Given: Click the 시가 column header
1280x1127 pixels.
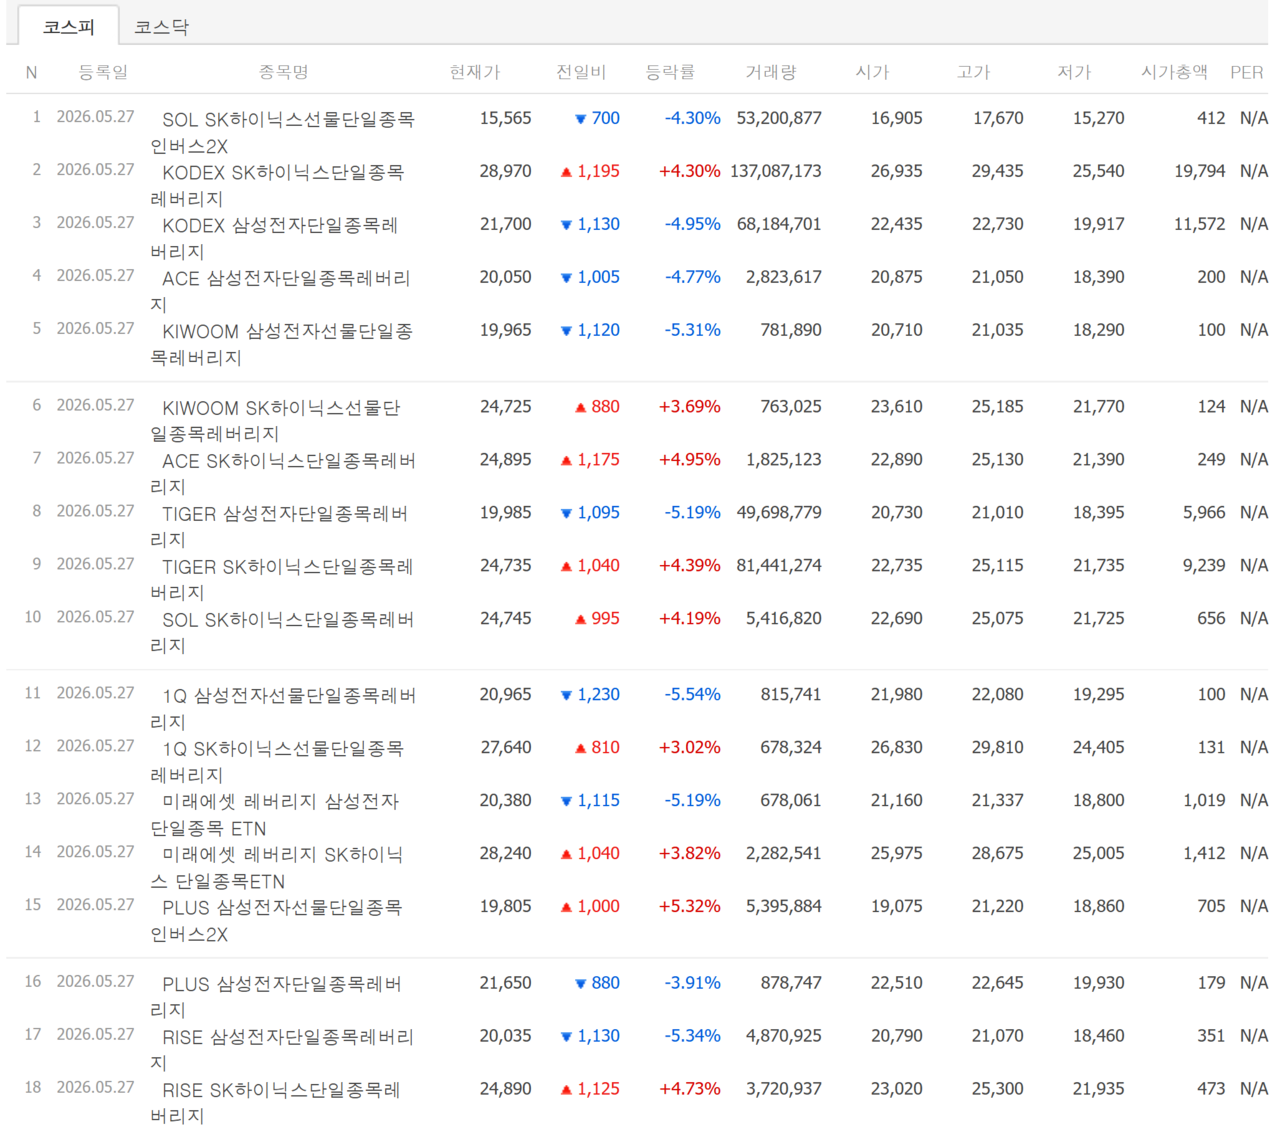Looking at the screenshot, I should click(x=872, y=72).
